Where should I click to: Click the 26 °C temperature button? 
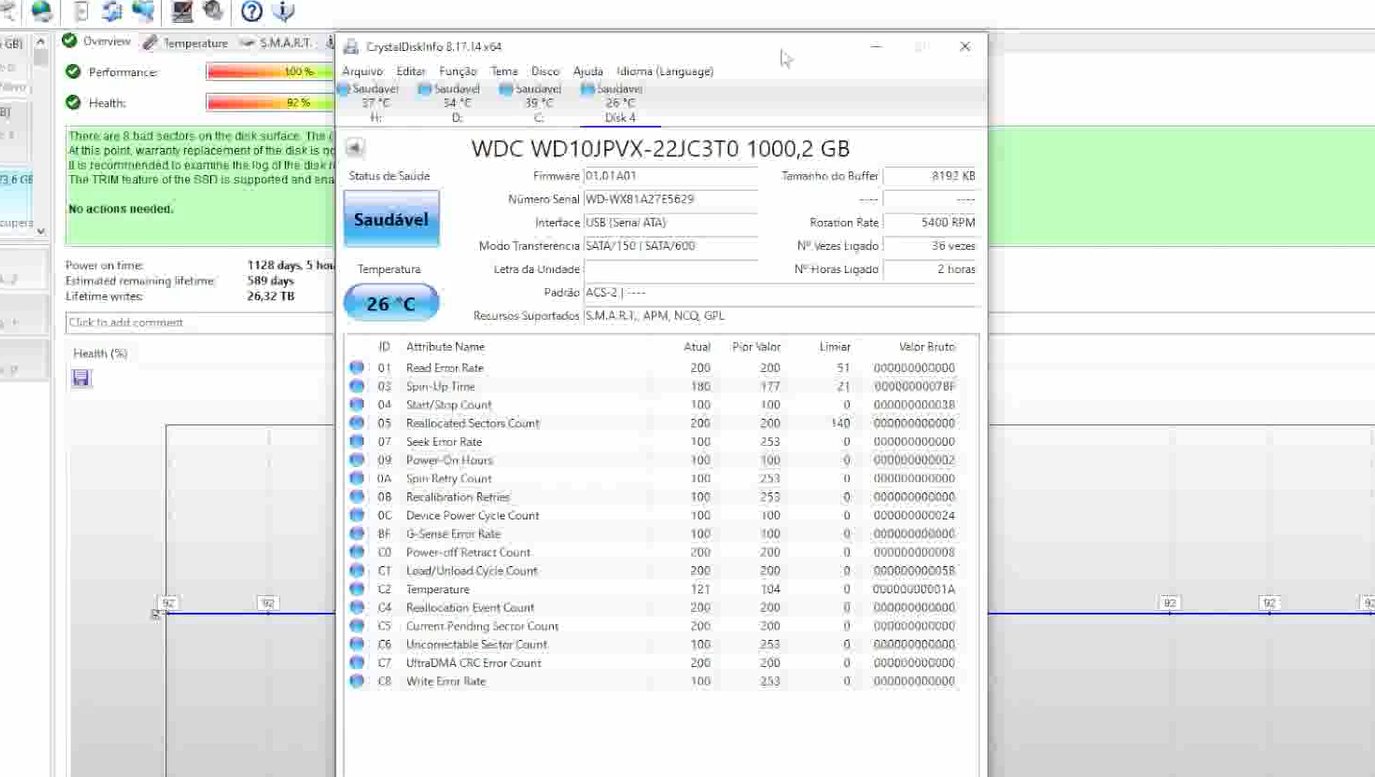click(x=391, y=303)
